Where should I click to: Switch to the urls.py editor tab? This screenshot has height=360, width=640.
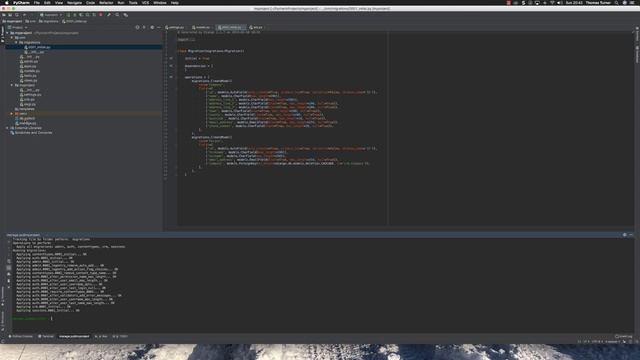pyautogui.click(x=256, y=27)
